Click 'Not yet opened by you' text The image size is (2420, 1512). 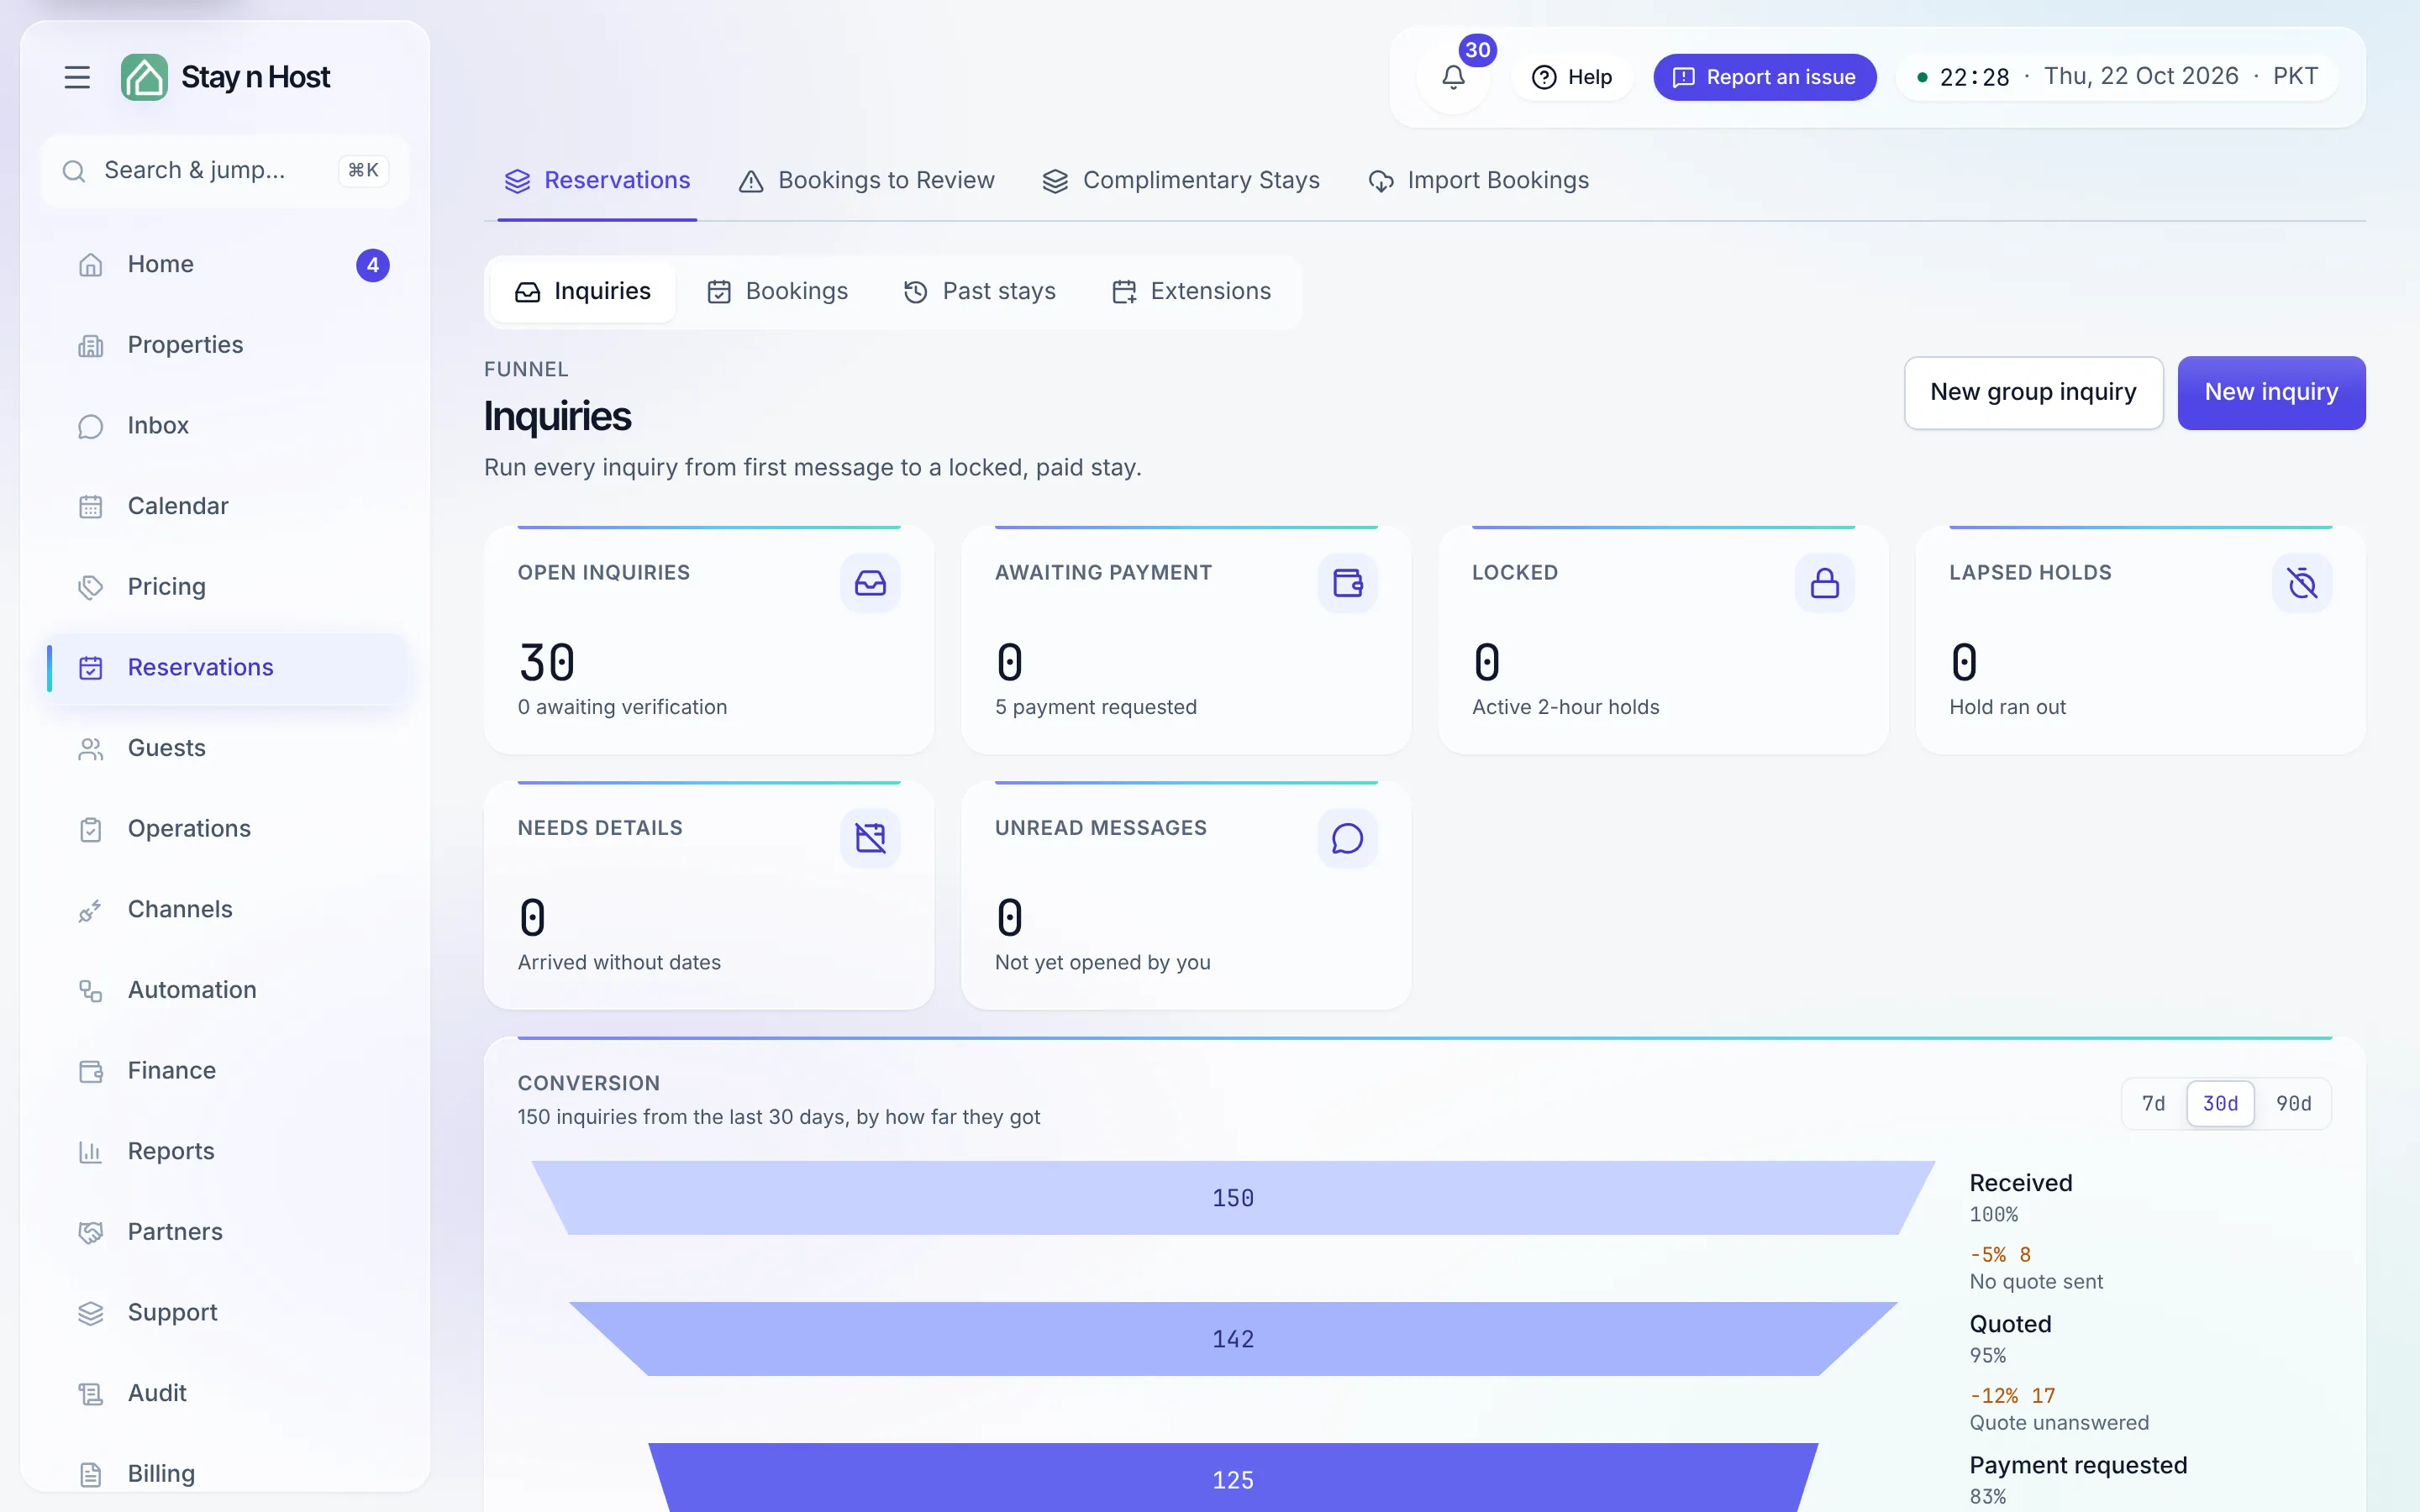[x=1102, y=962]
